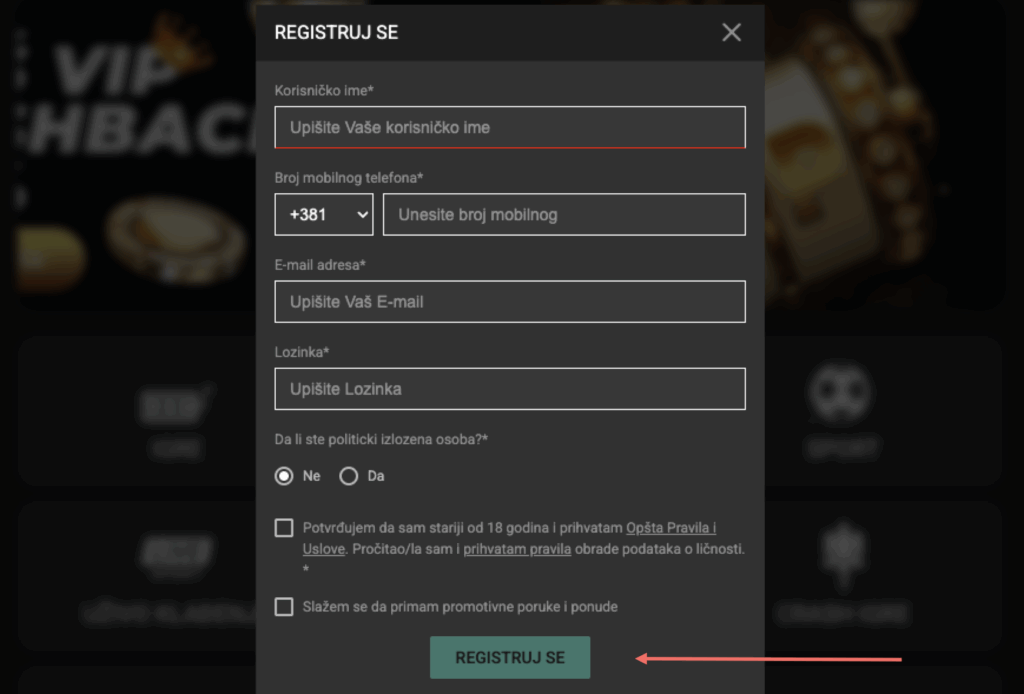This screenshot has height=694, width=1024.
Task: Open the +381 country code dropdown
Action: [324, 214]
